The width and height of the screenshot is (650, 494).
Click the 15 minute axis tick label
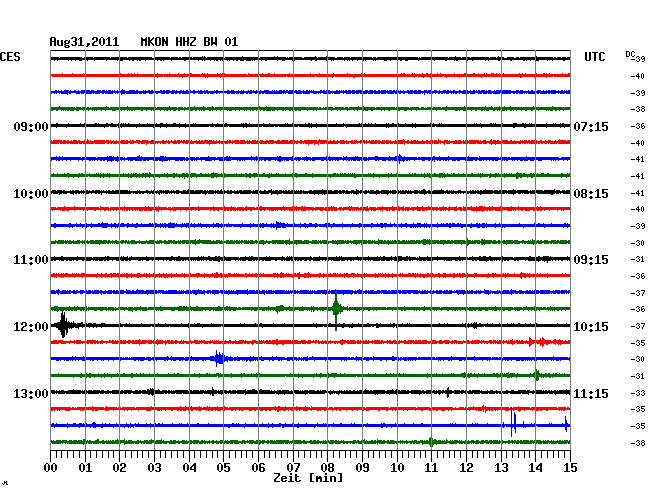coord(570,467)
